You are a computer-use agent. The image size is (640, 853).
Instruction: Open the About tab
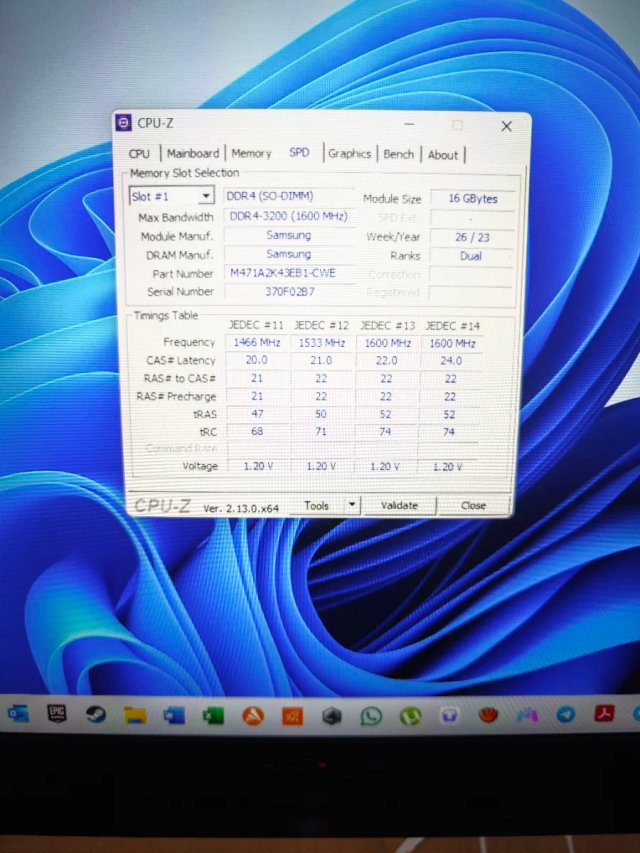point(442,155)
